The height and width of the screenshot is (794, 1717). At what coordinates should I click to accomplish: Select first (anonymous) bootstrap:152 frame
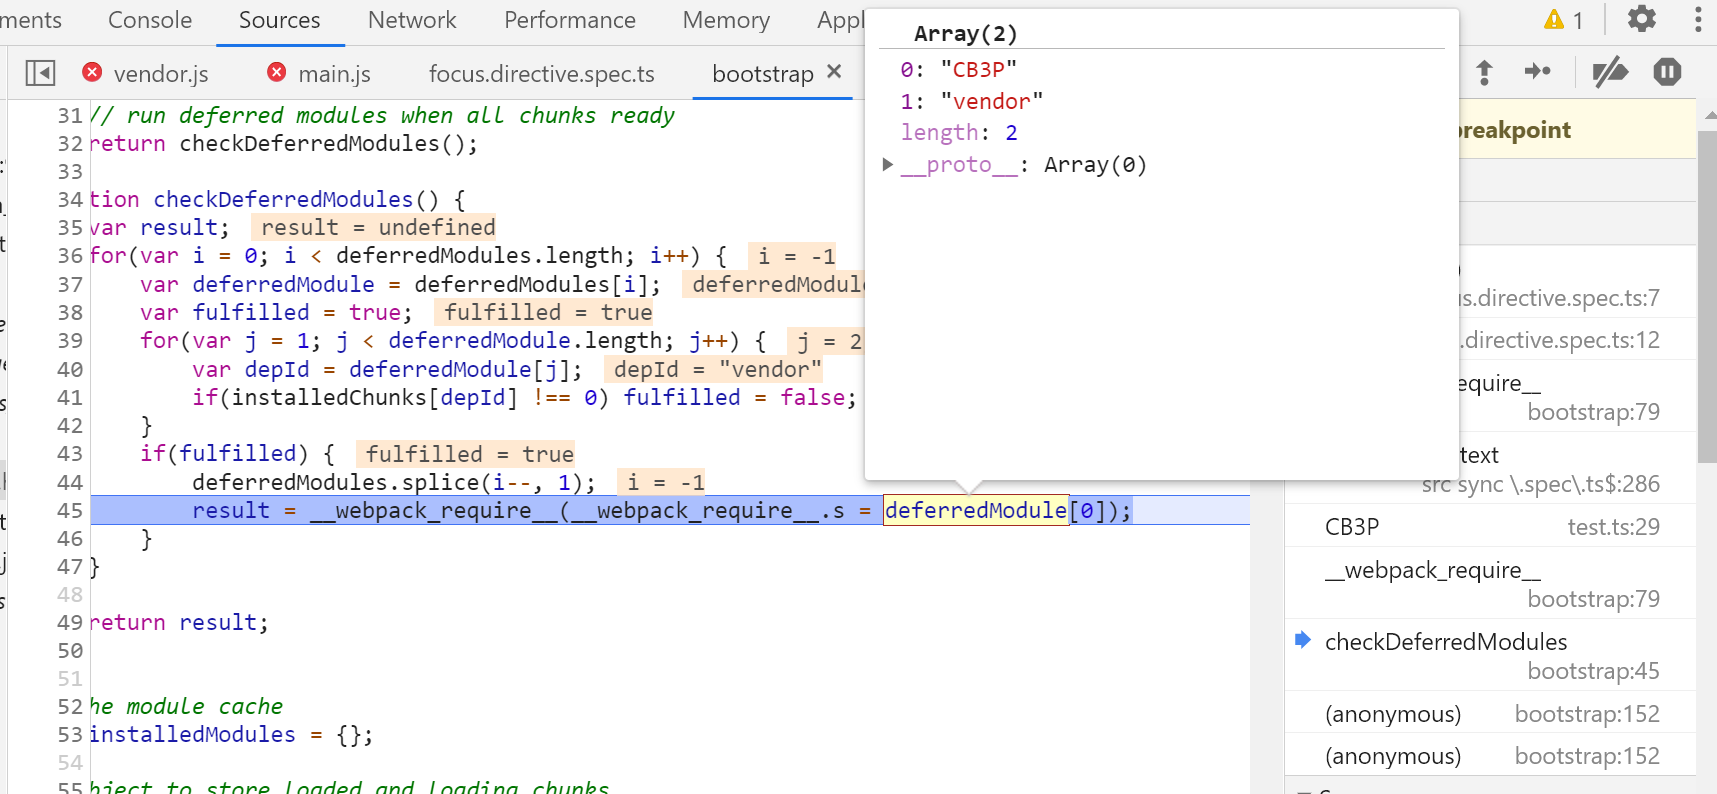pyautogui.click(x=1490, y=714)
